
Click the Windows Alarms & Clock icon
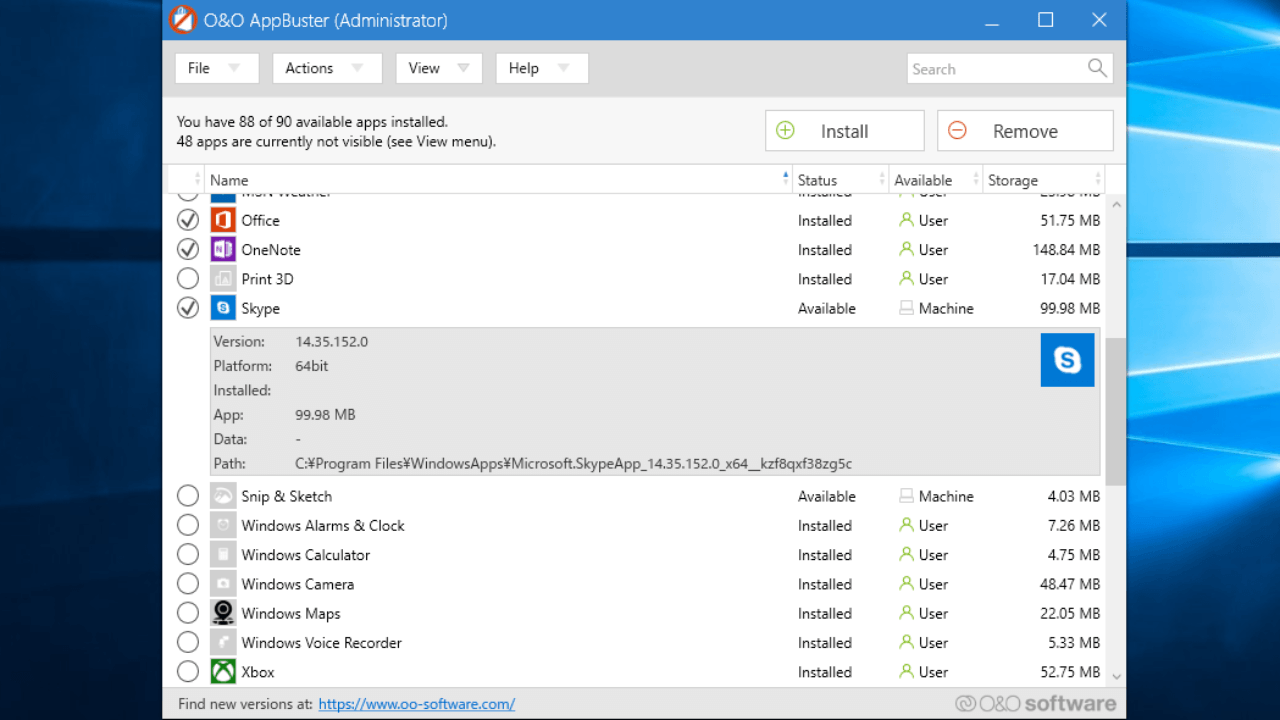[x=223, y=525]
